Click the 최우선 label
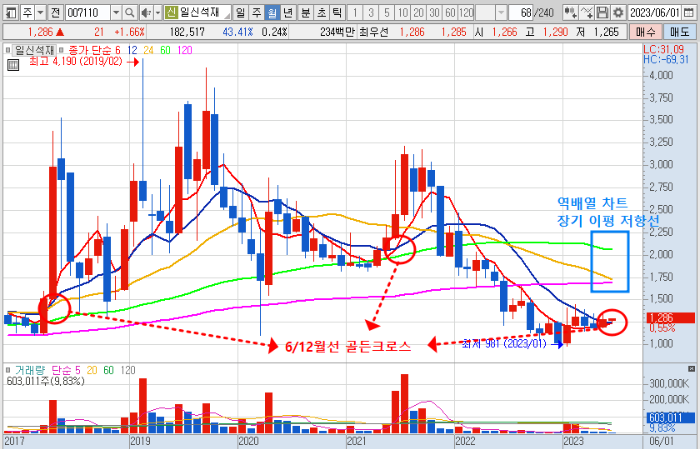Image resolution: width=700 pixels, height=449 pixels. (x=374, y=32)
